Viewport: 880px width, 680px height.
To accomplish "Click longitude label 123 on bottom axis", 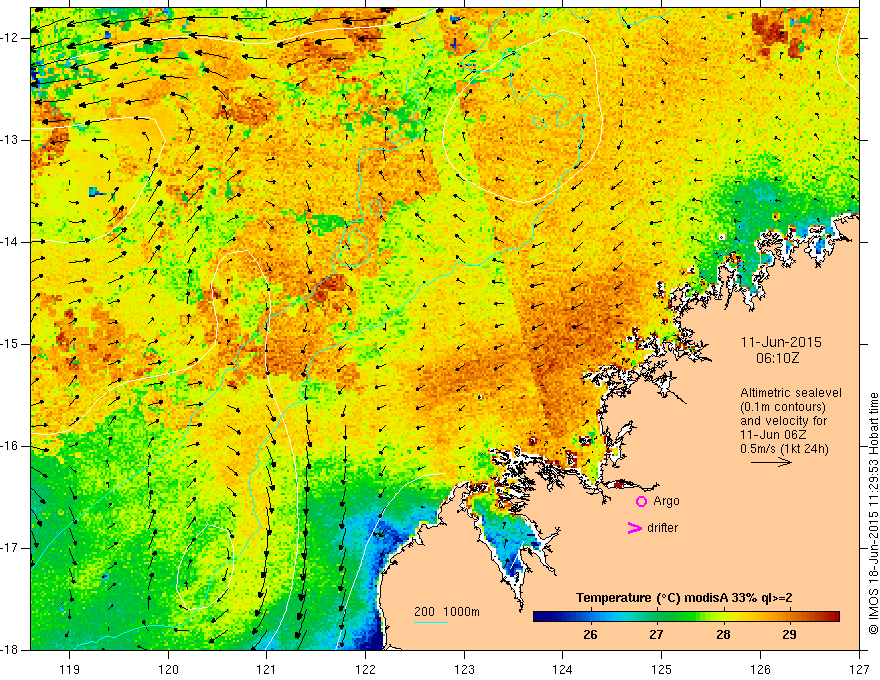I will pos(464,669).
